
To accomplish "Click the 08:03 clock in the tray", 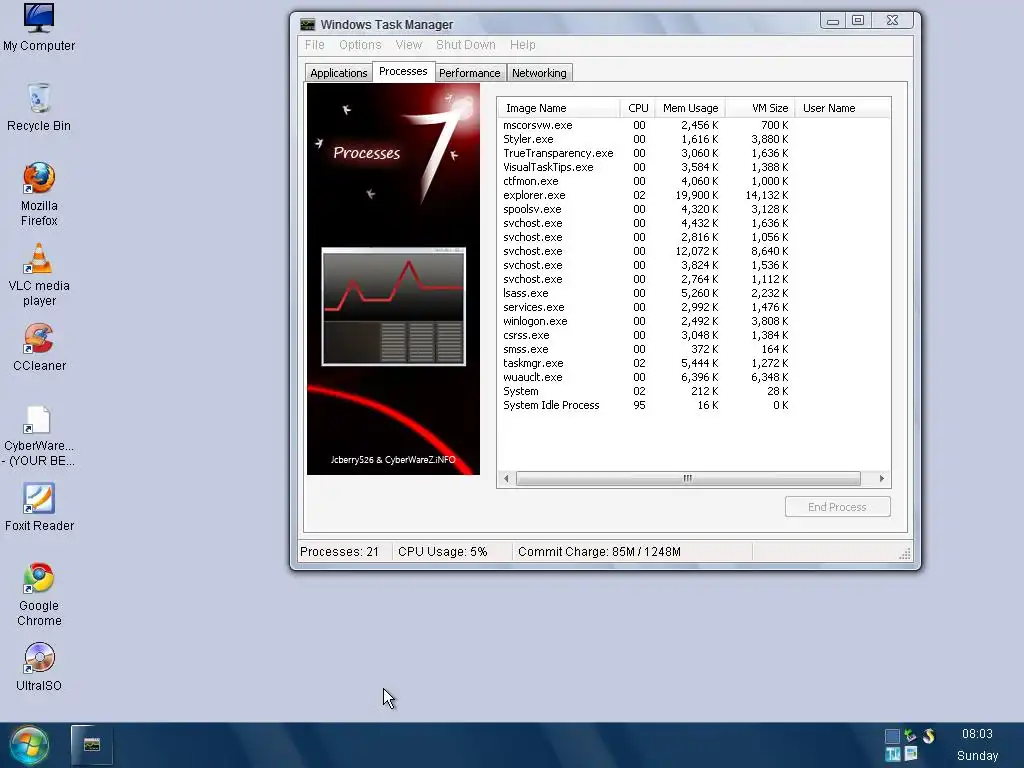I will [977, 734].
